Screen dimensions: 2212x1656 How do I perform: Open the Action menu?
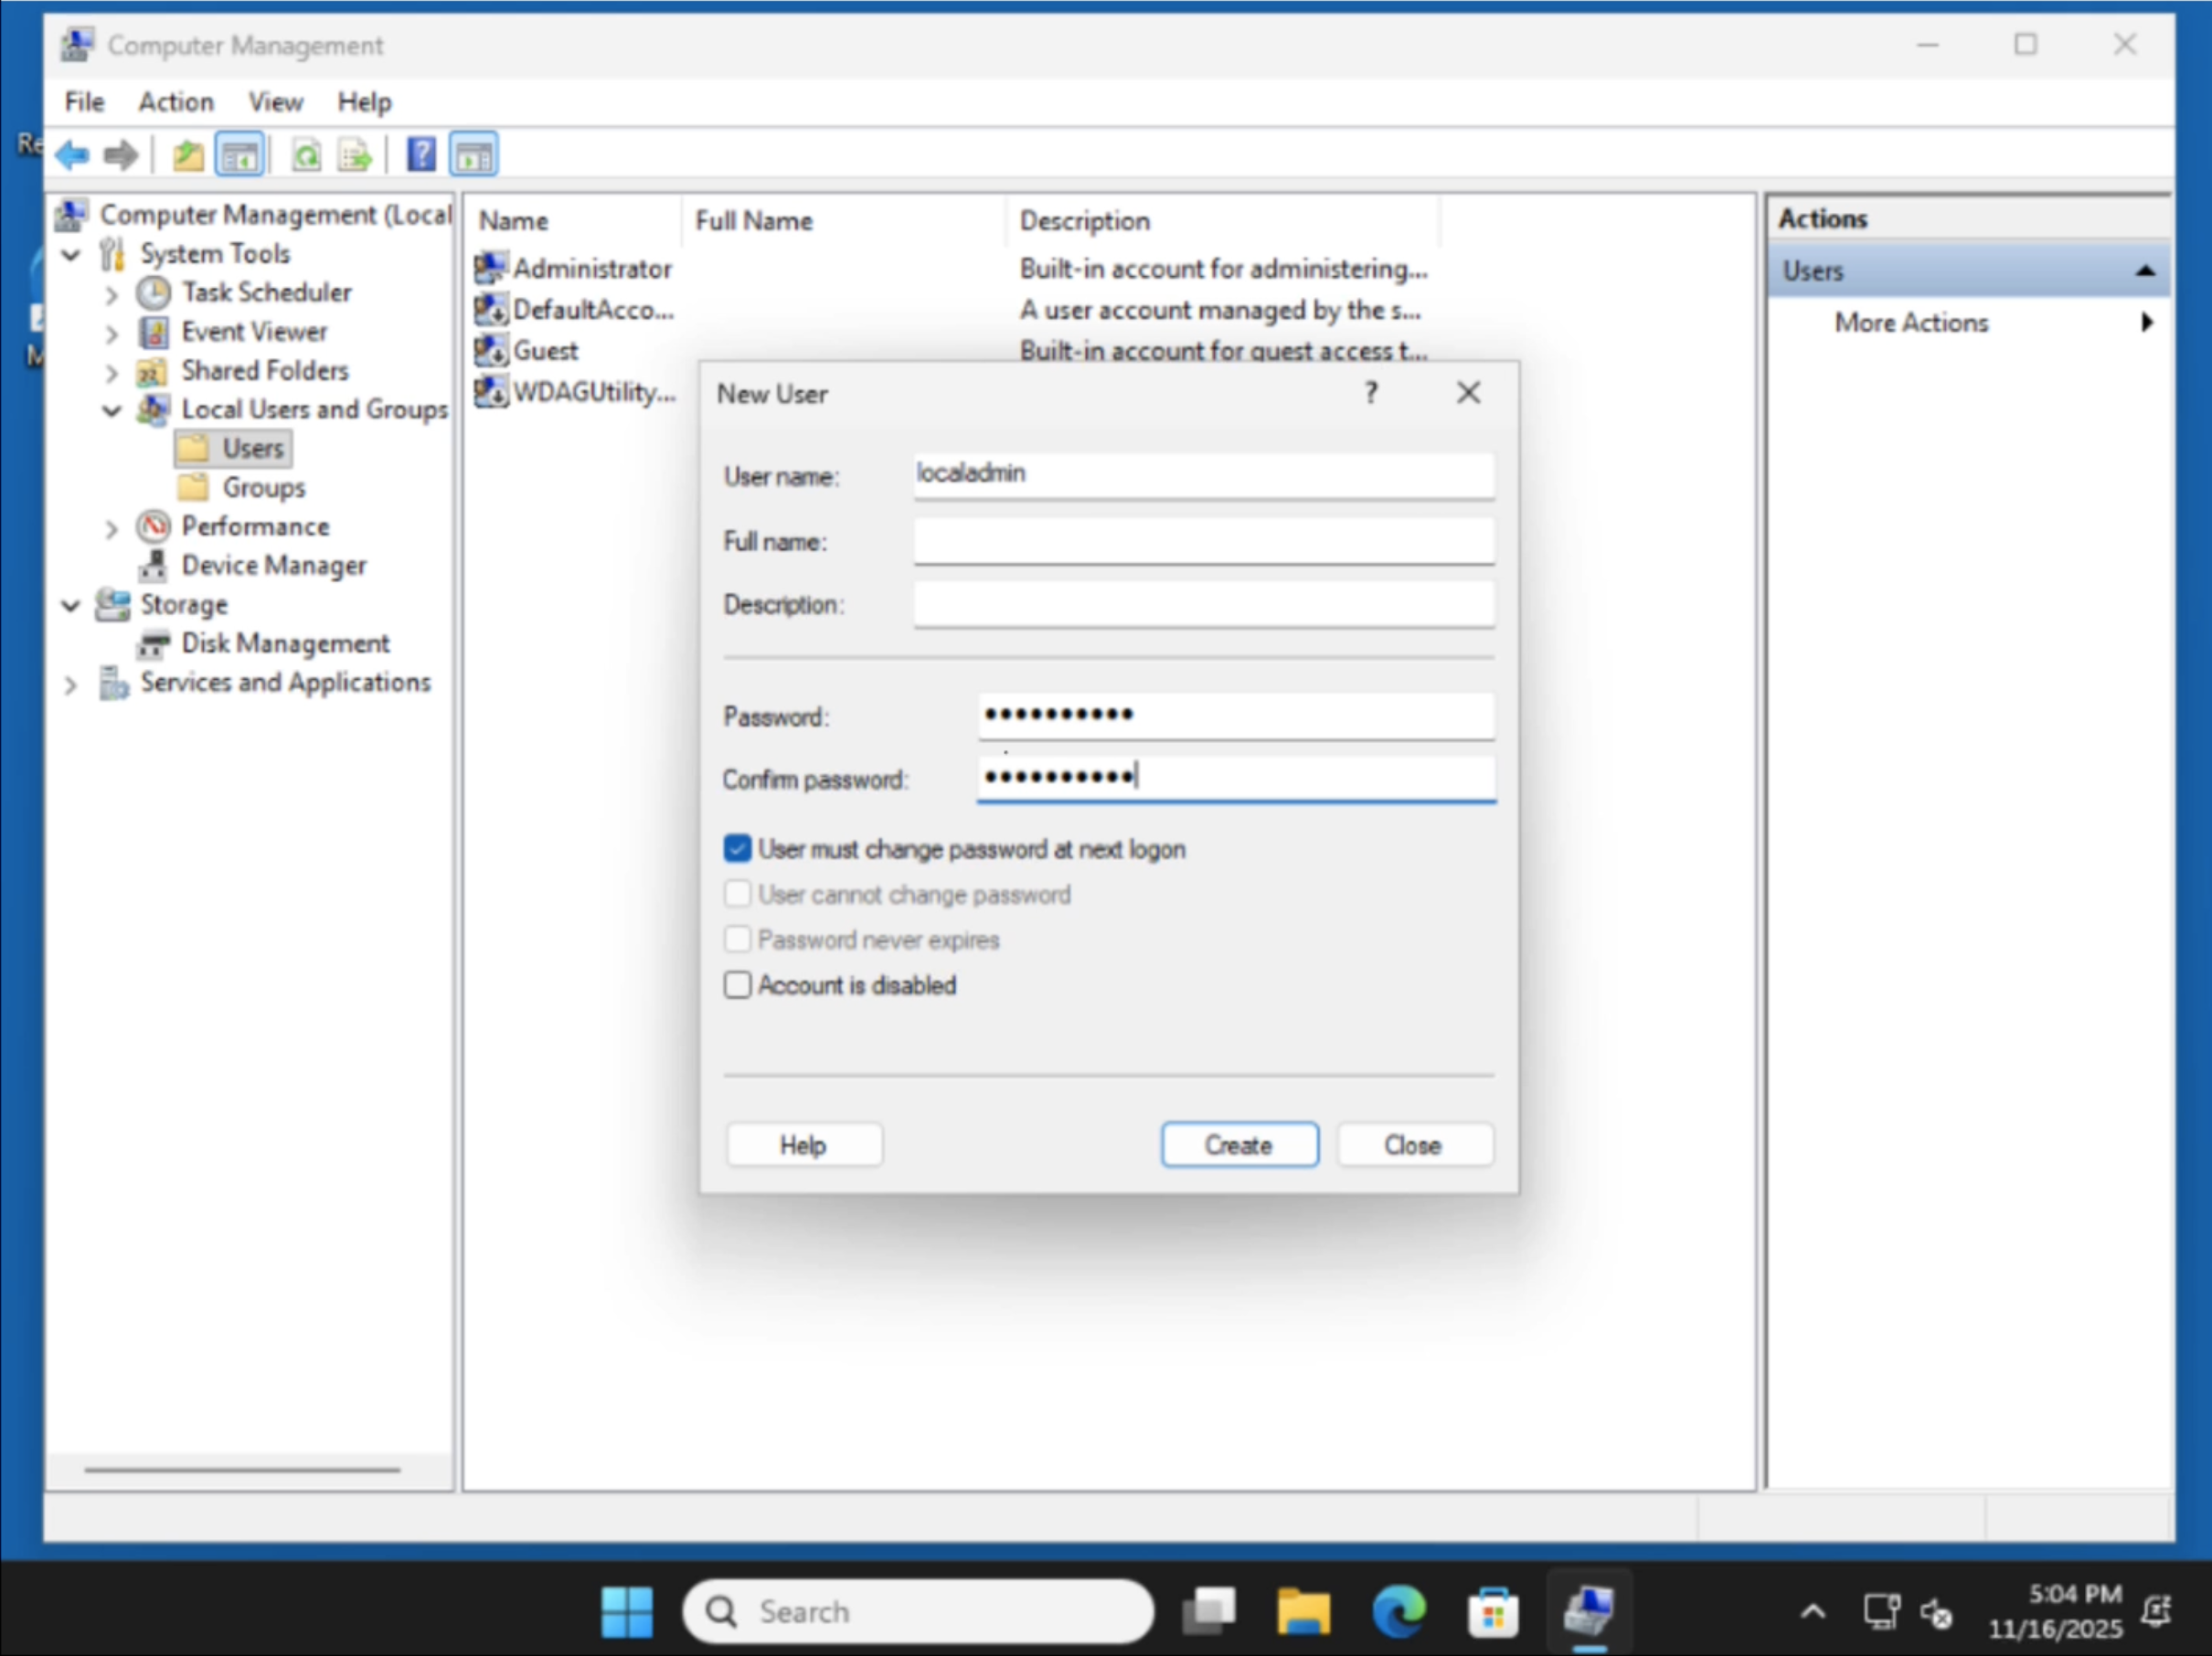coord(176,102)
